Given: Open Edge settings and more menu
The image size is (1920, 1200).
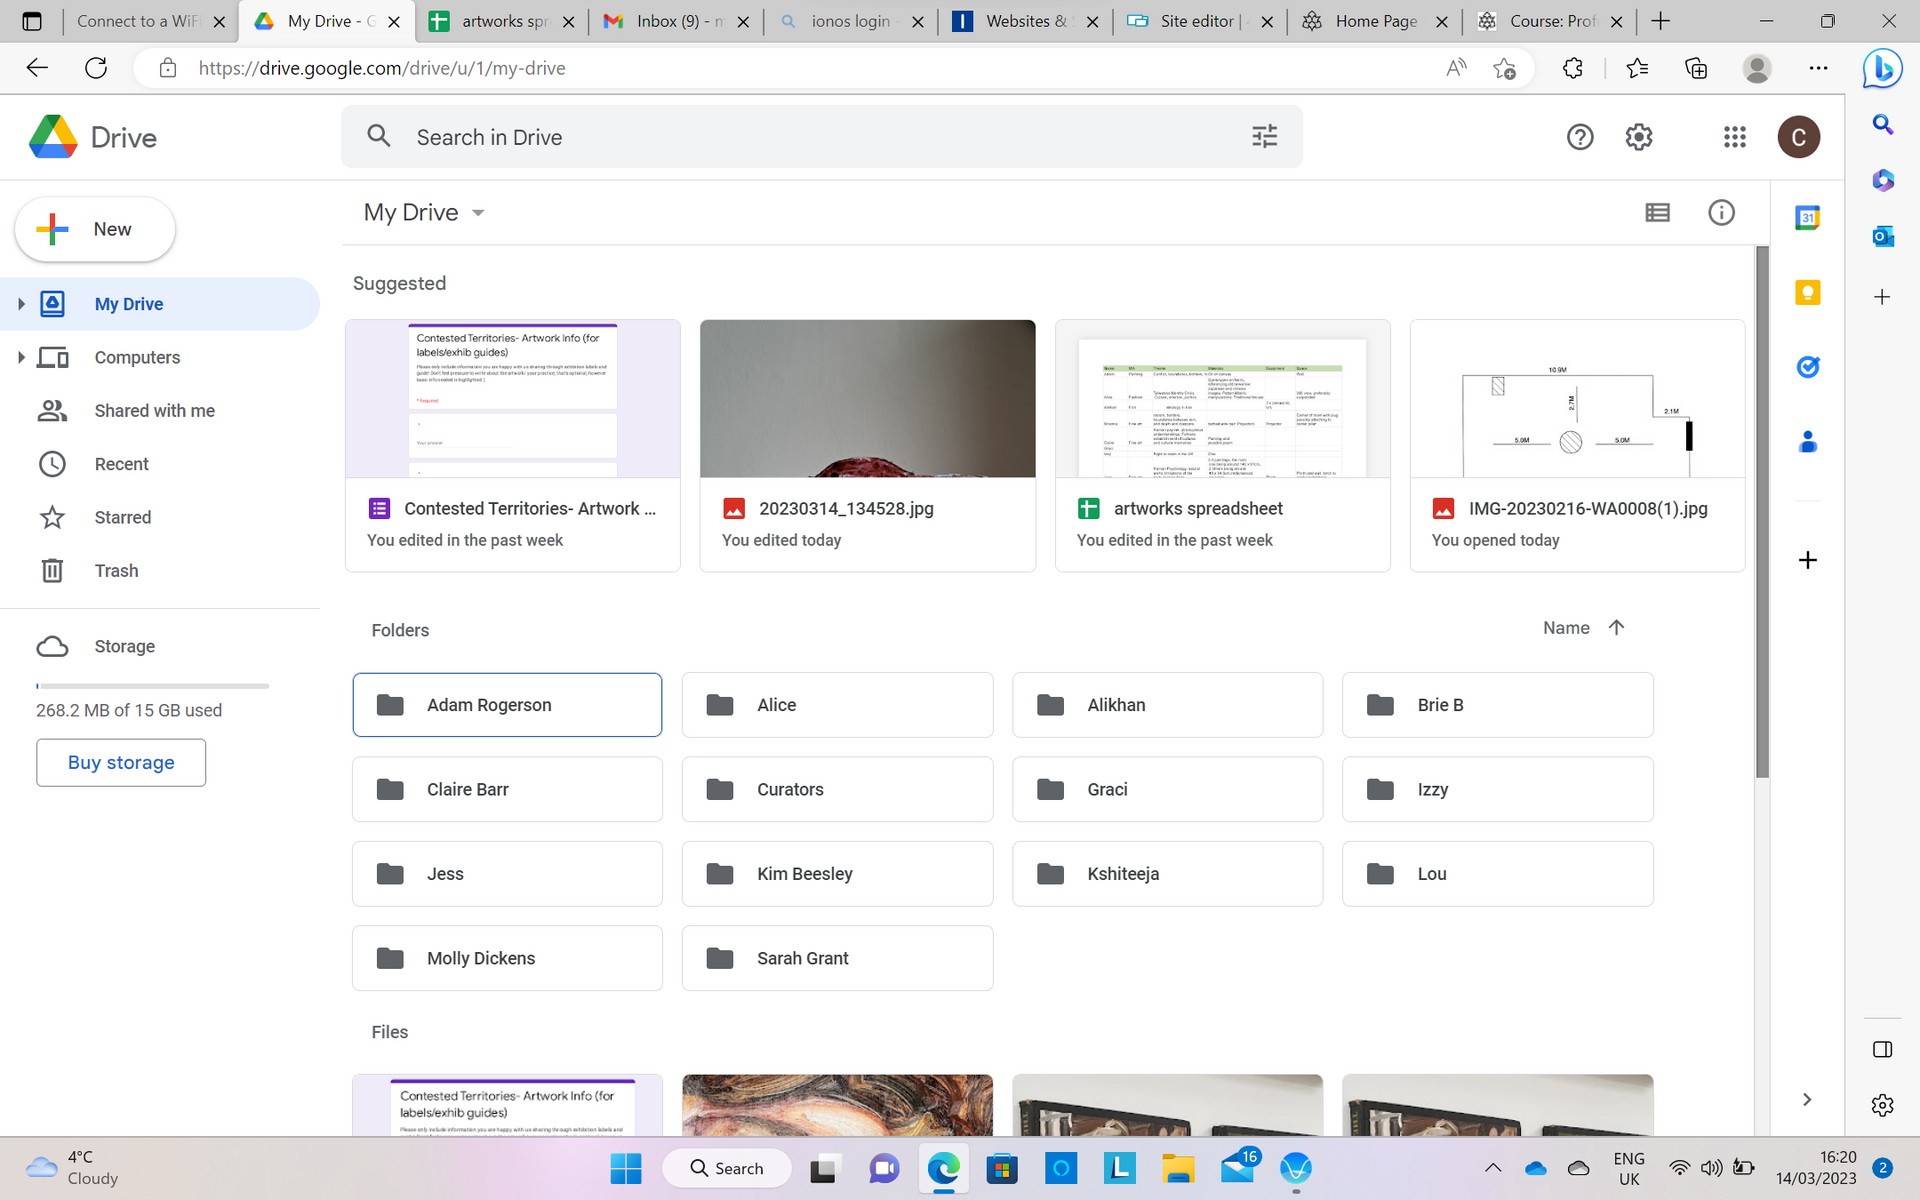Looking at the screenshot, I should point(1818,68).
